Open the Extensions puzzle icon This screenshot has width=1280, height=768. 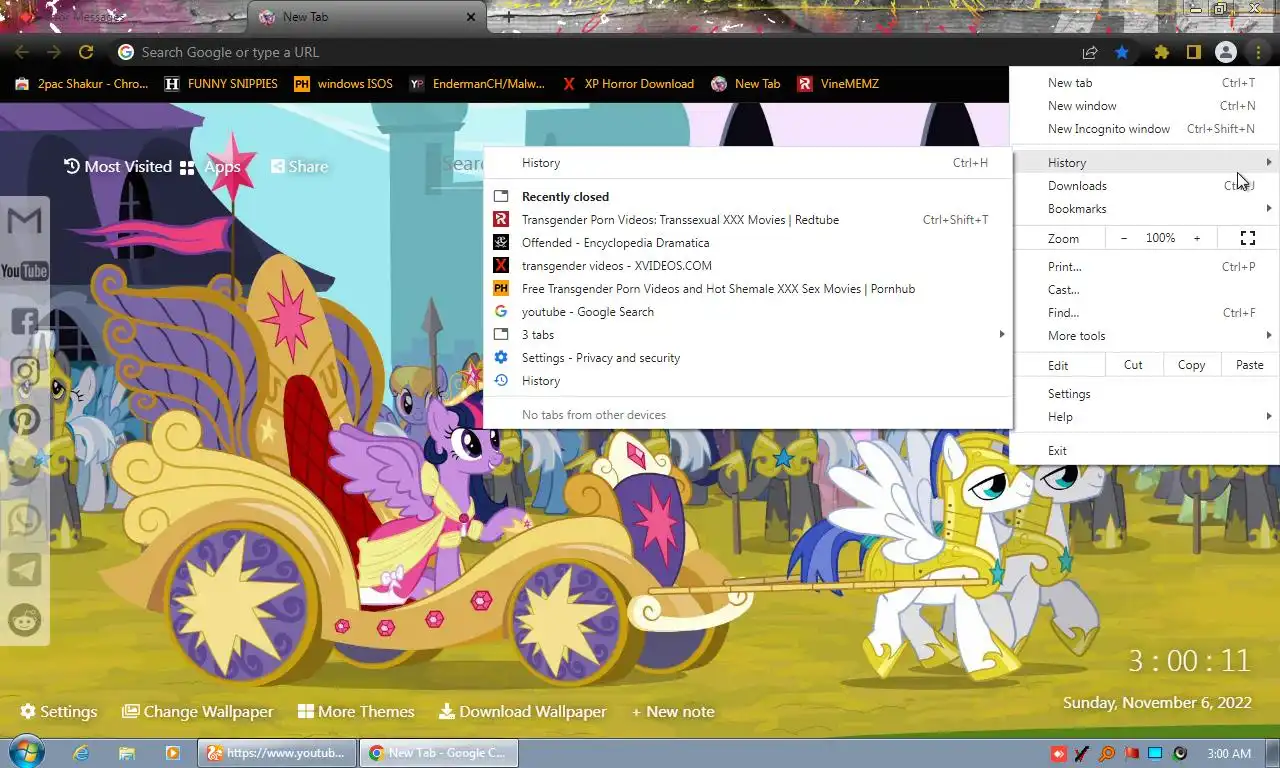pos(1162,52)
